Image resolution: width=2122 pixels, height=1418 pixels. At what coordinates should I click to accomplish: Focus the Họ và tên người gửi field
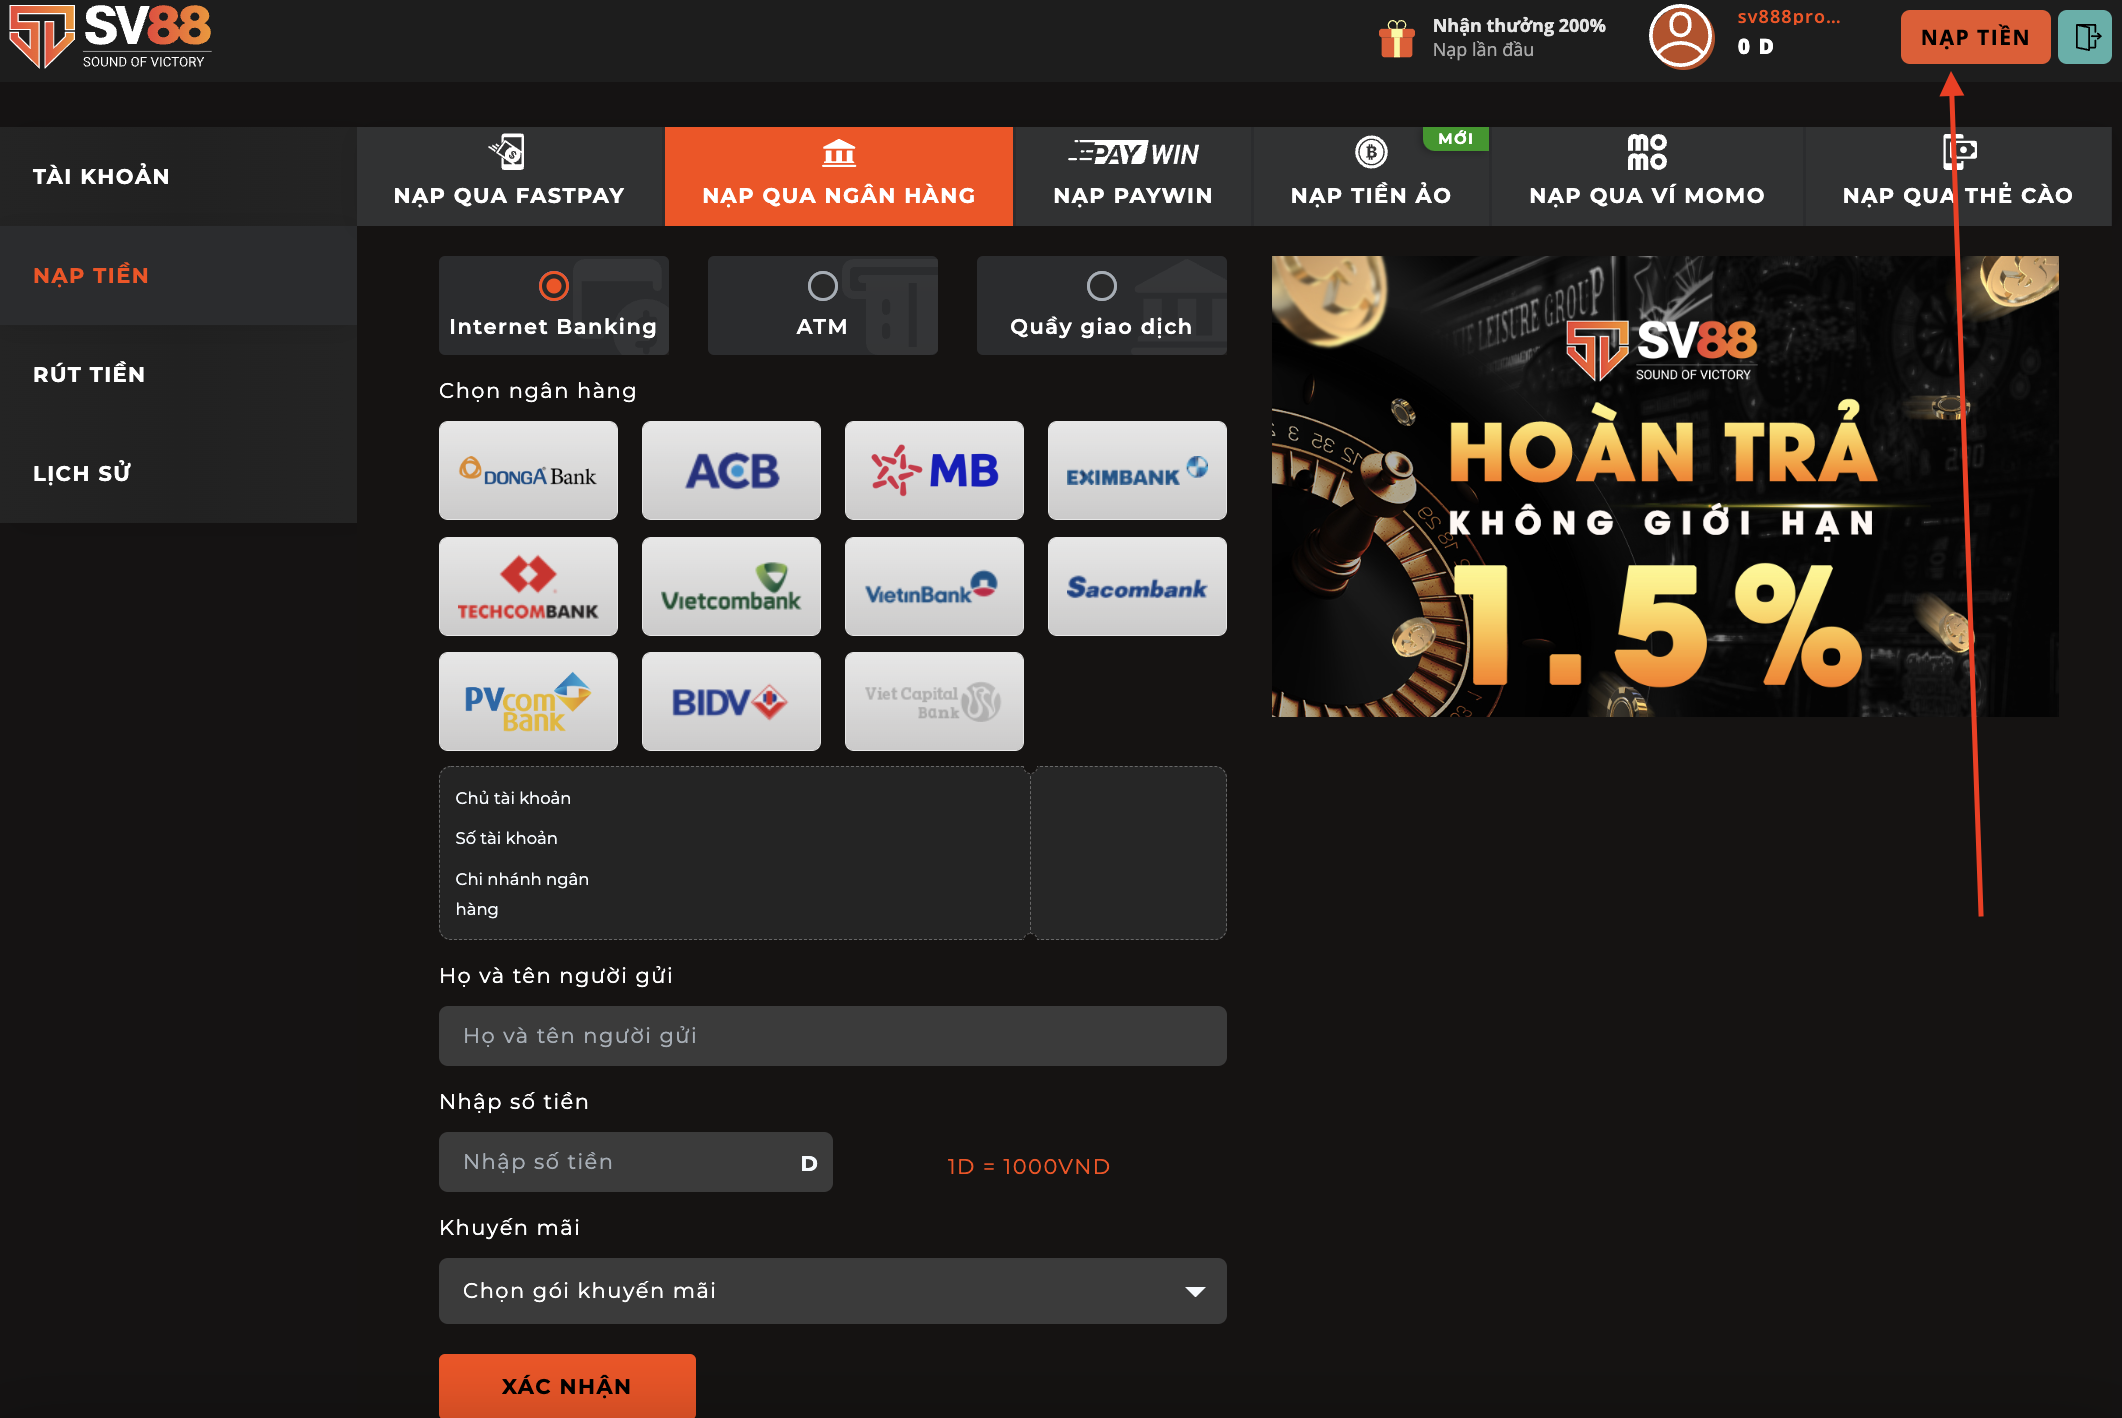pos(832,1036)
